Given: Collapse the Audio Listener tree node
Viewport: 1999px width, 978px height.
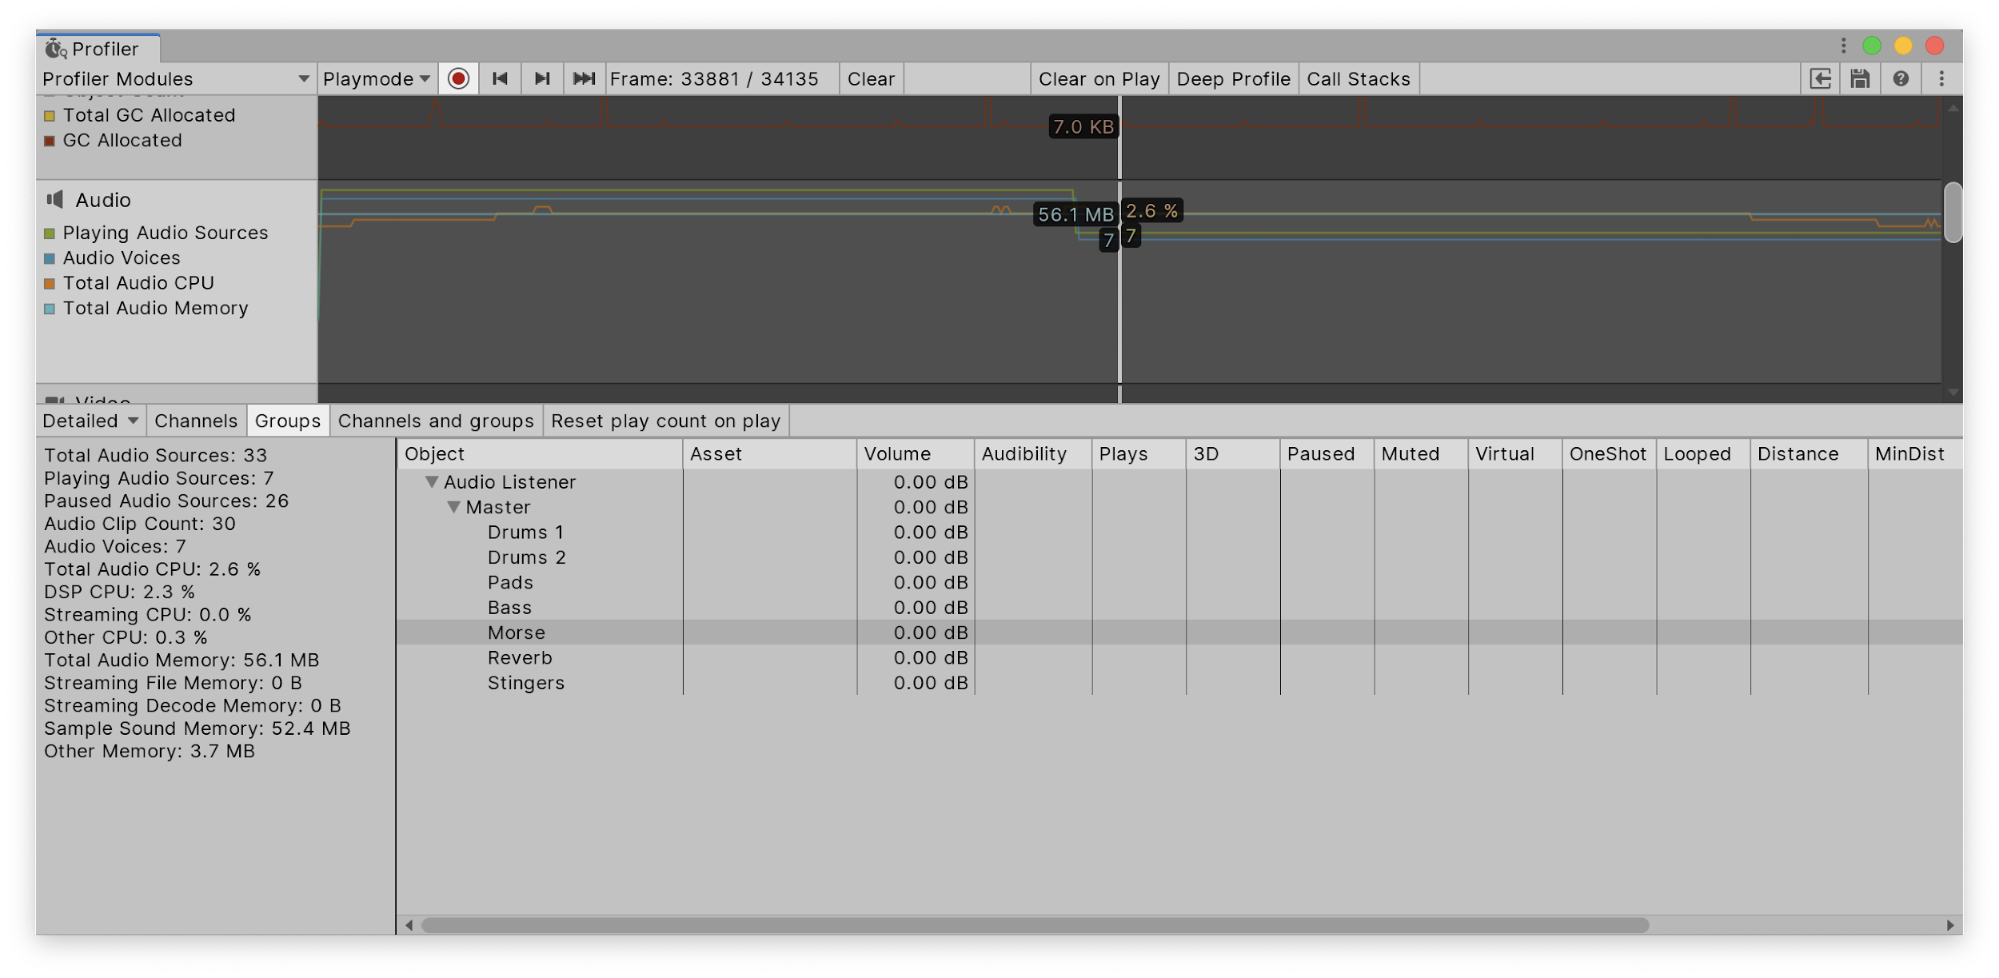Looking at the screenshot, I should coord(432,482).
